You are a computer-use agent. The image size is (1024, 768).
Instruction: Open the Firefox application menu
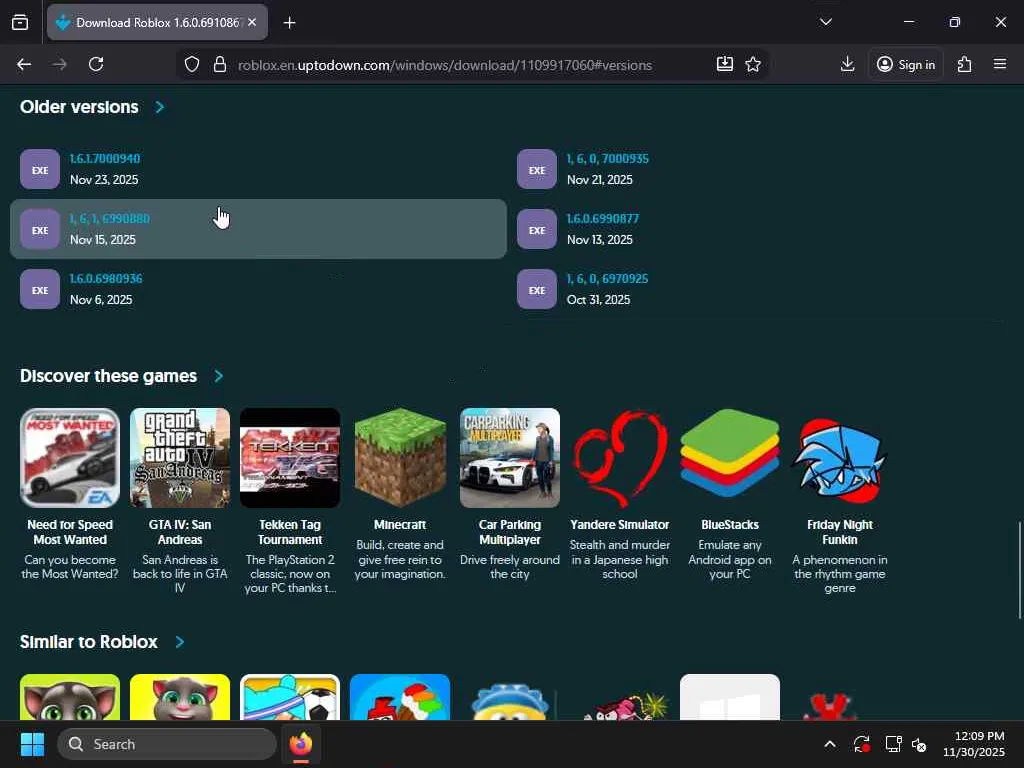coord(1000,64)
